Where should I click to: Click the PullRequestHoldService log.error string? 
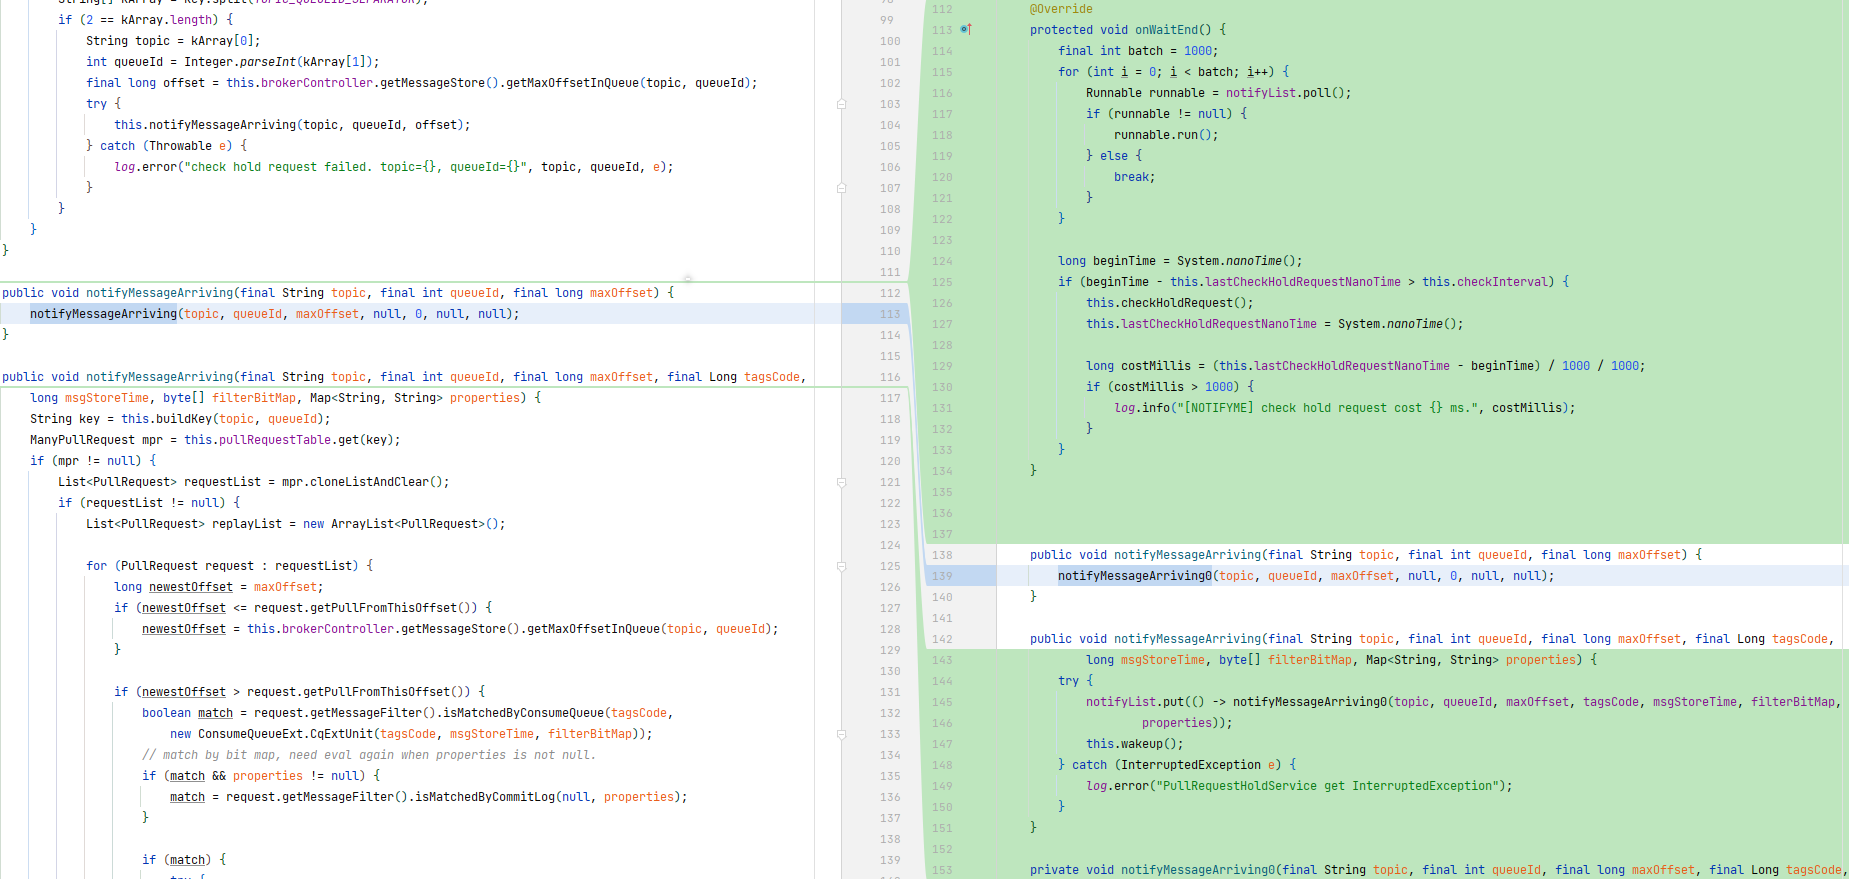coord(1327,786)
